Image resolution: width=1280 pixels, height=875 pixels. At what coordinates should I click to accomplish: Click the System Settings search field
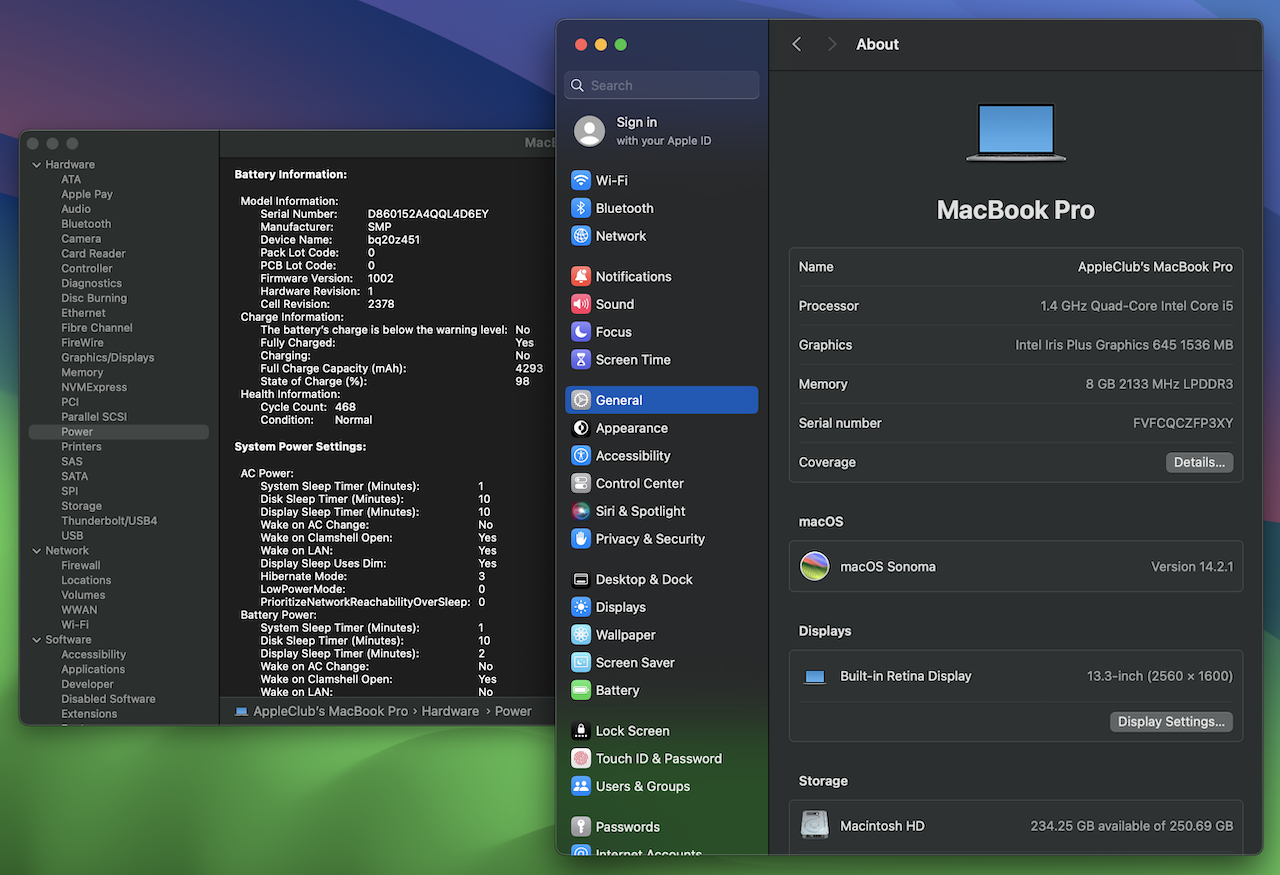coord(662,85)
